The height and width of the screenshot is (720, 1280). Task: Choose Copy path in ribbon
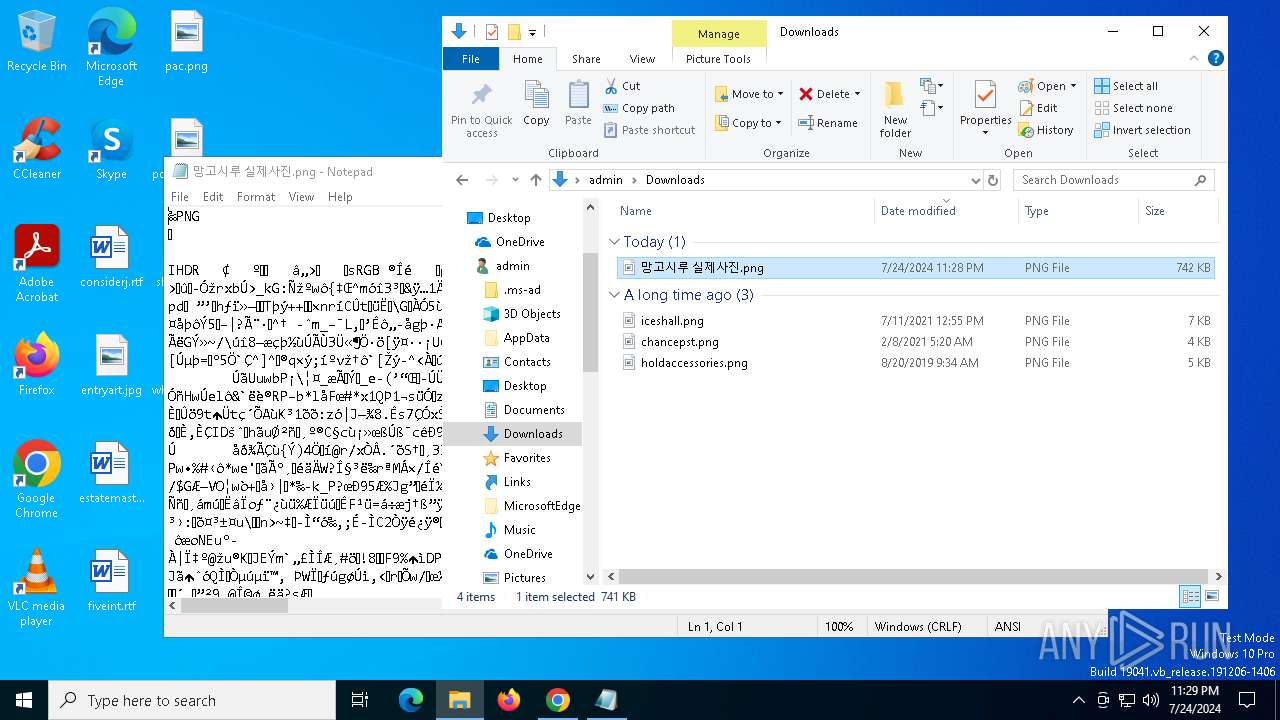pos(639,108)
